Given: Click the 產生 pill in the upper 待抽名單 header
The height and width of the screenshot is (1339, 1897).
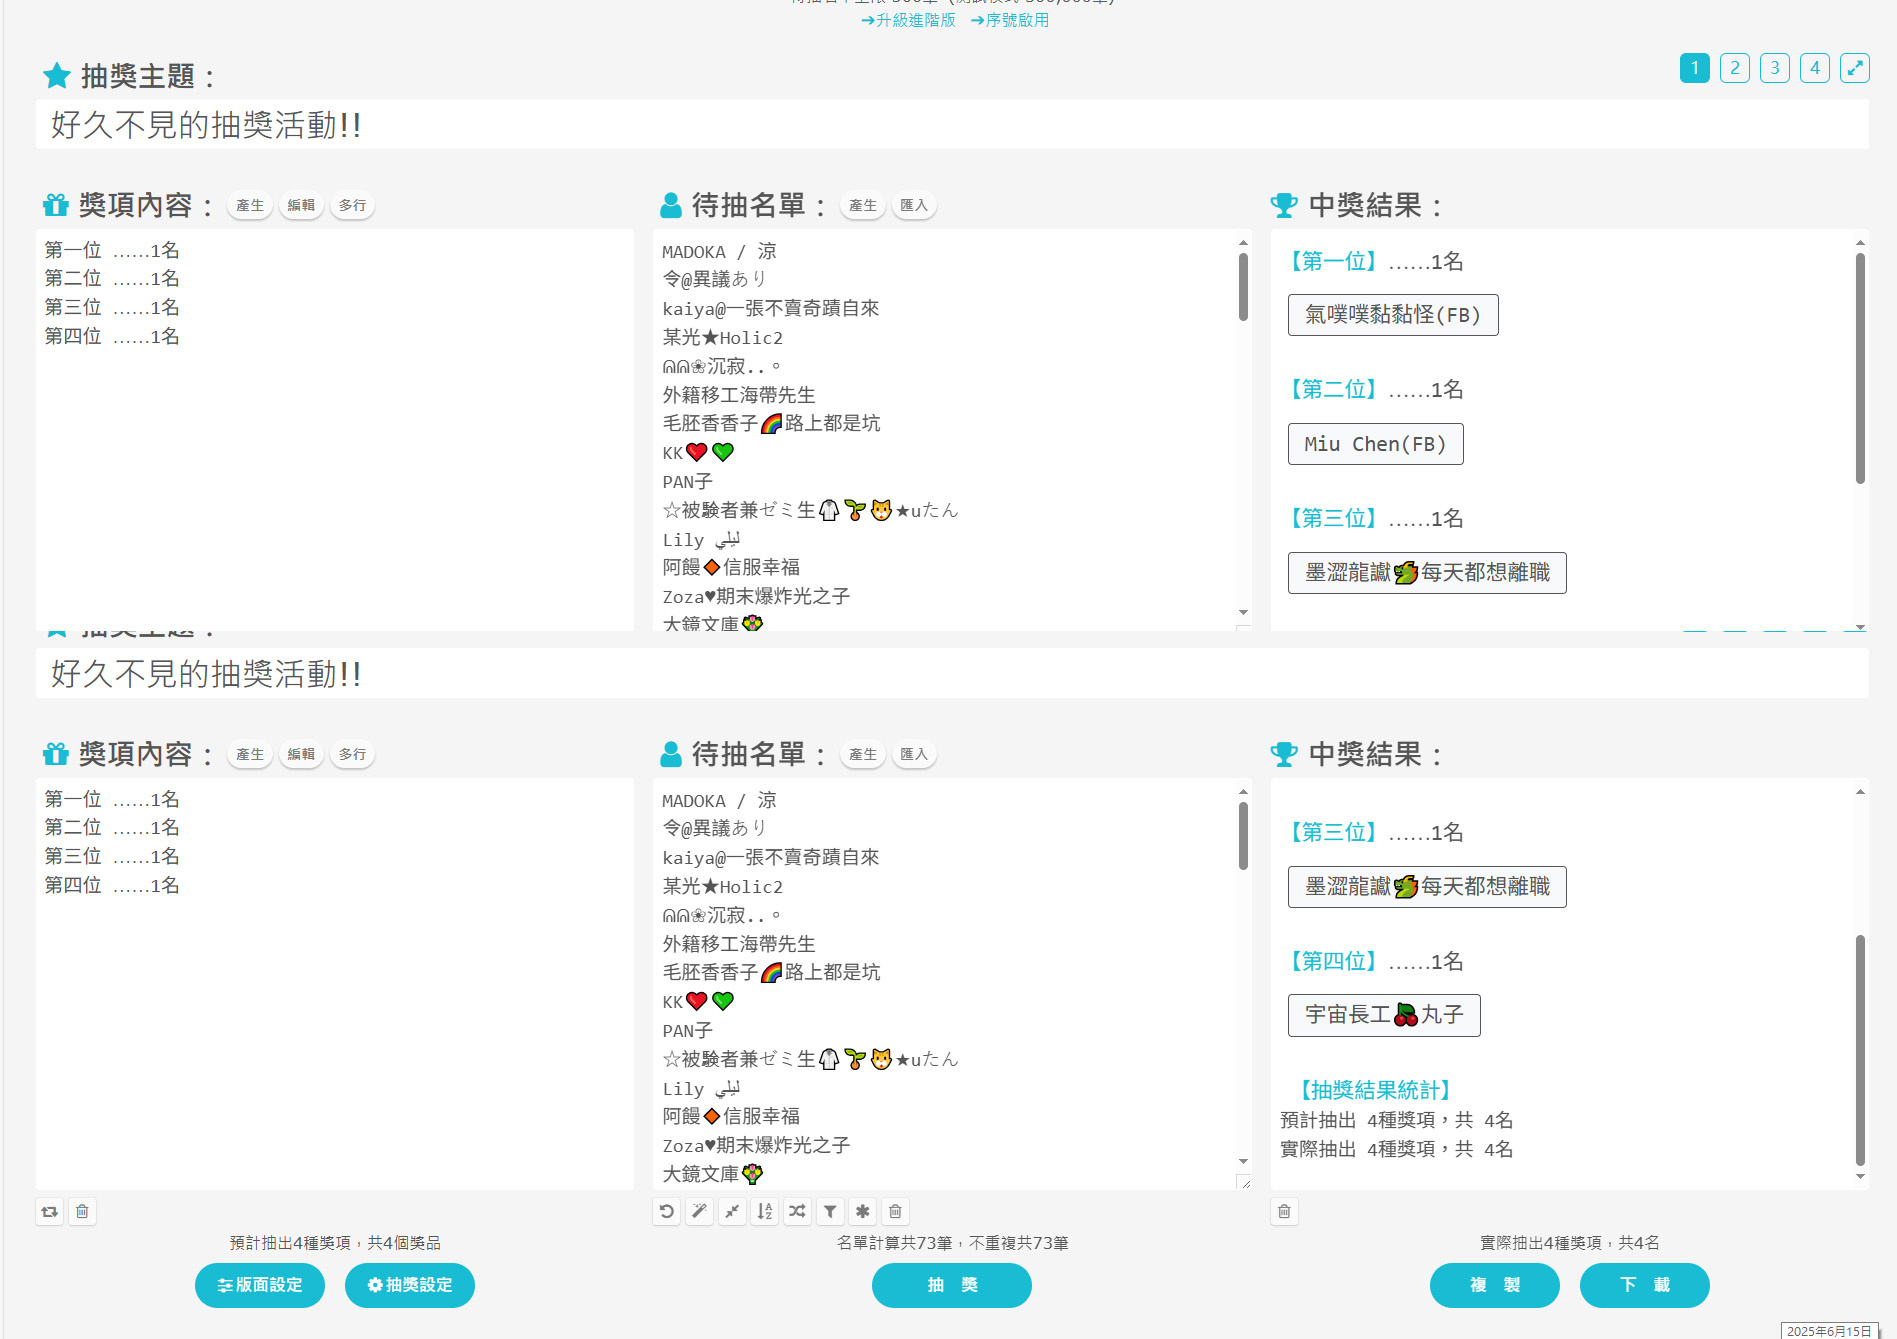Looking at the screenshot, I should coord(863,205).
